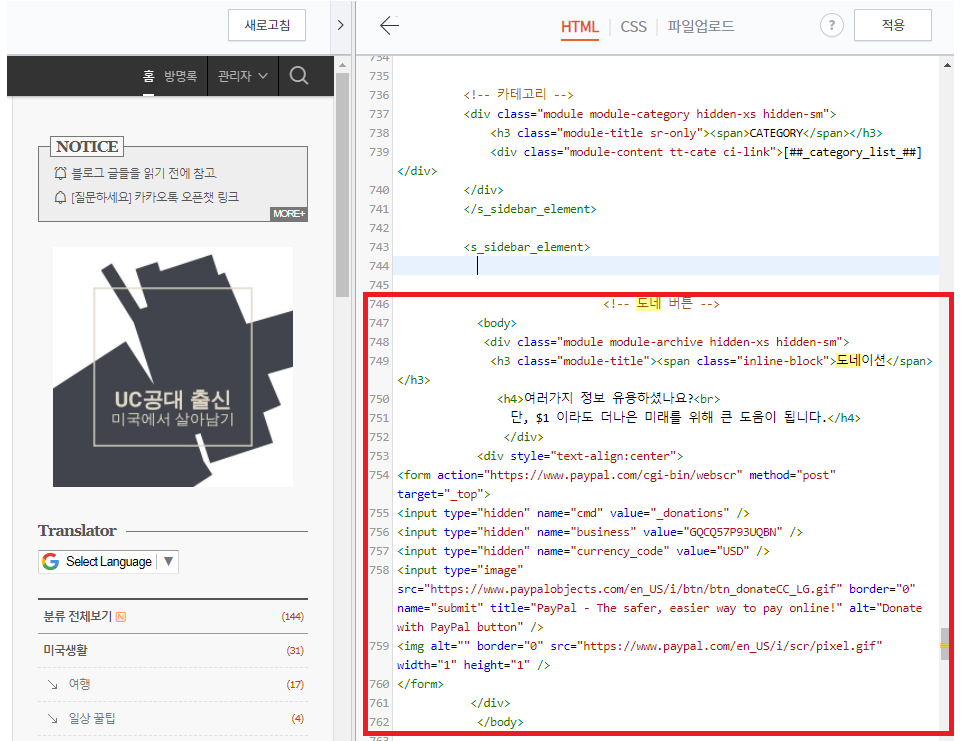The image size is (962, 741).
Task: Select the 홈 menu item
Action: click(x=148, y=76)
